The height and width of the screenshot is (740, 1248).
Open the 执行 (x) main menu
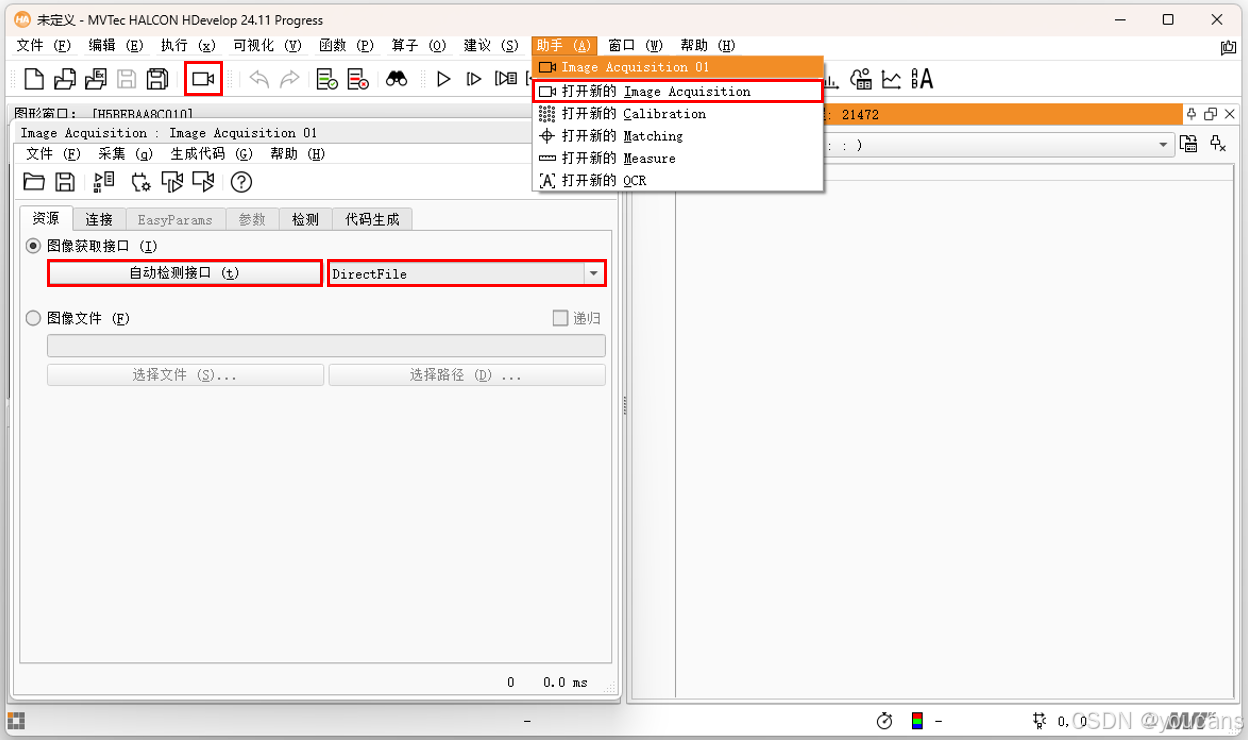click(188, 45)
